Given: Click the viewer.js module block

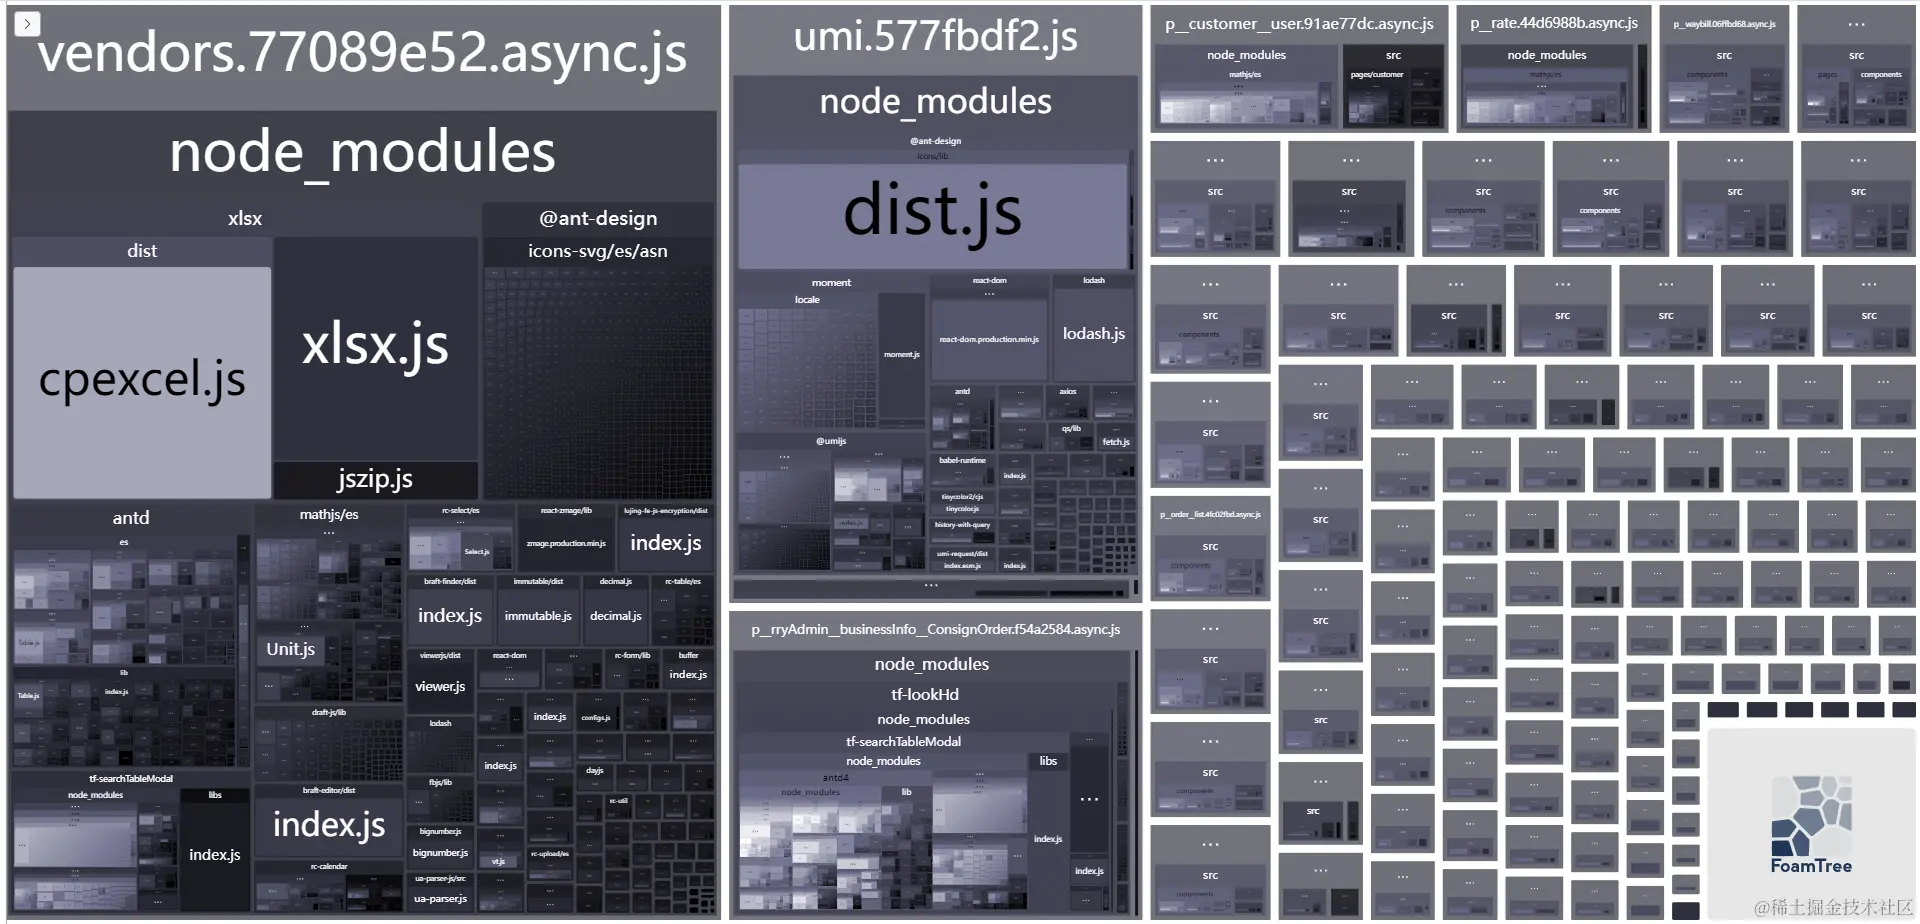Looking at the screenshot, I should pos(440,686).
